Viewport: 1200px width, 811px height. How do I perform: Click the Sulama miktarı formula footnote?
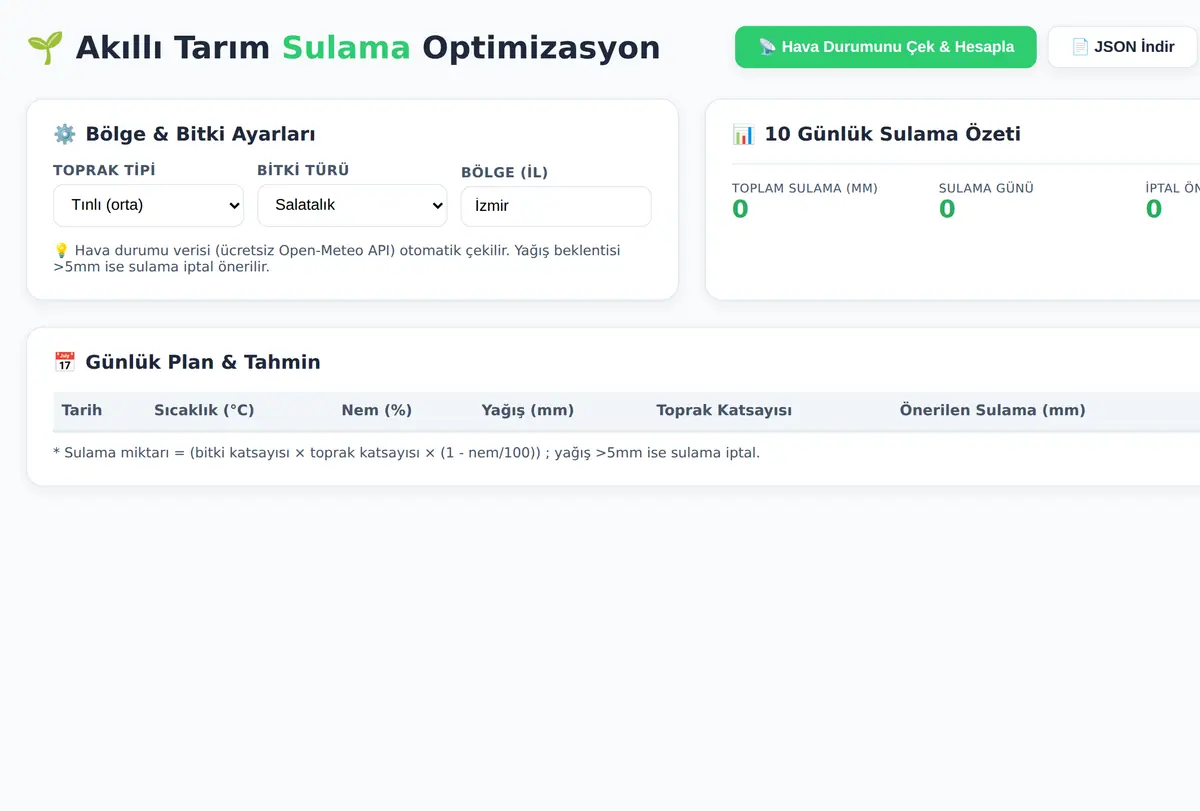(x=406, y=453)
